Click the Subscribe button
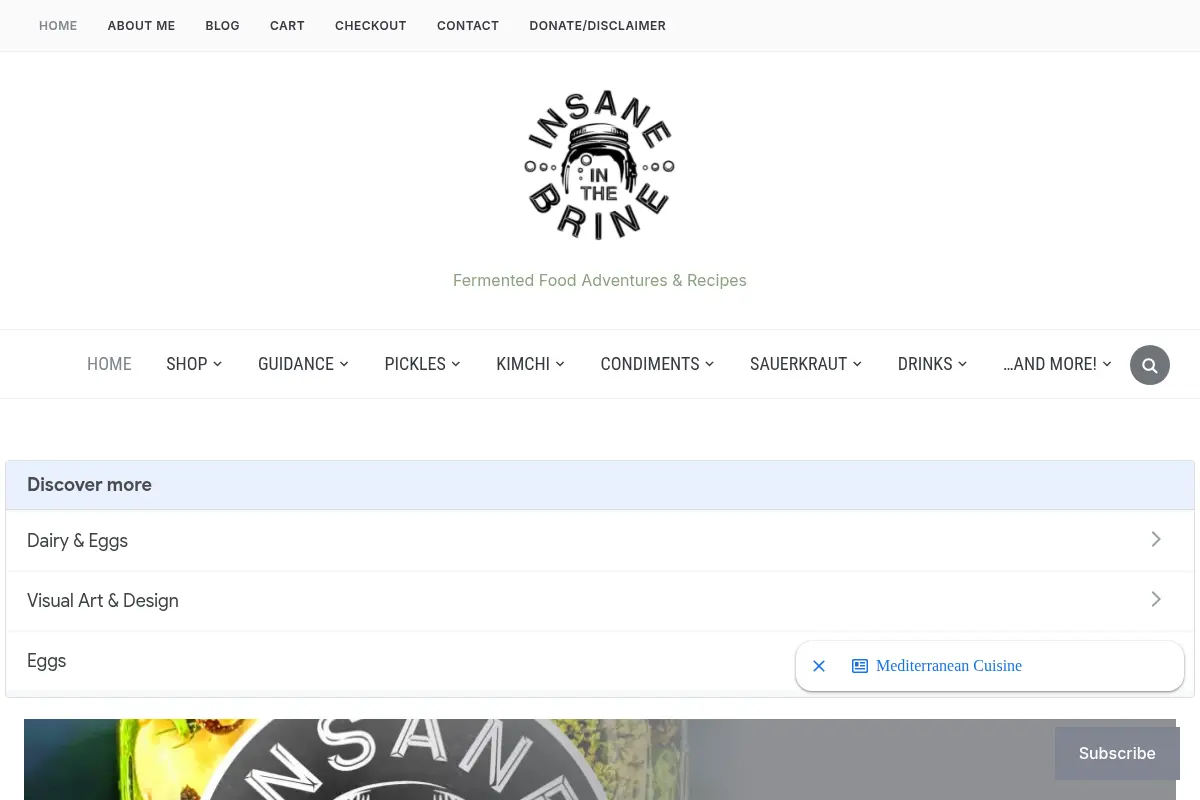The width and height of the screenshot is (1200, 800). tap(1117, 753)
